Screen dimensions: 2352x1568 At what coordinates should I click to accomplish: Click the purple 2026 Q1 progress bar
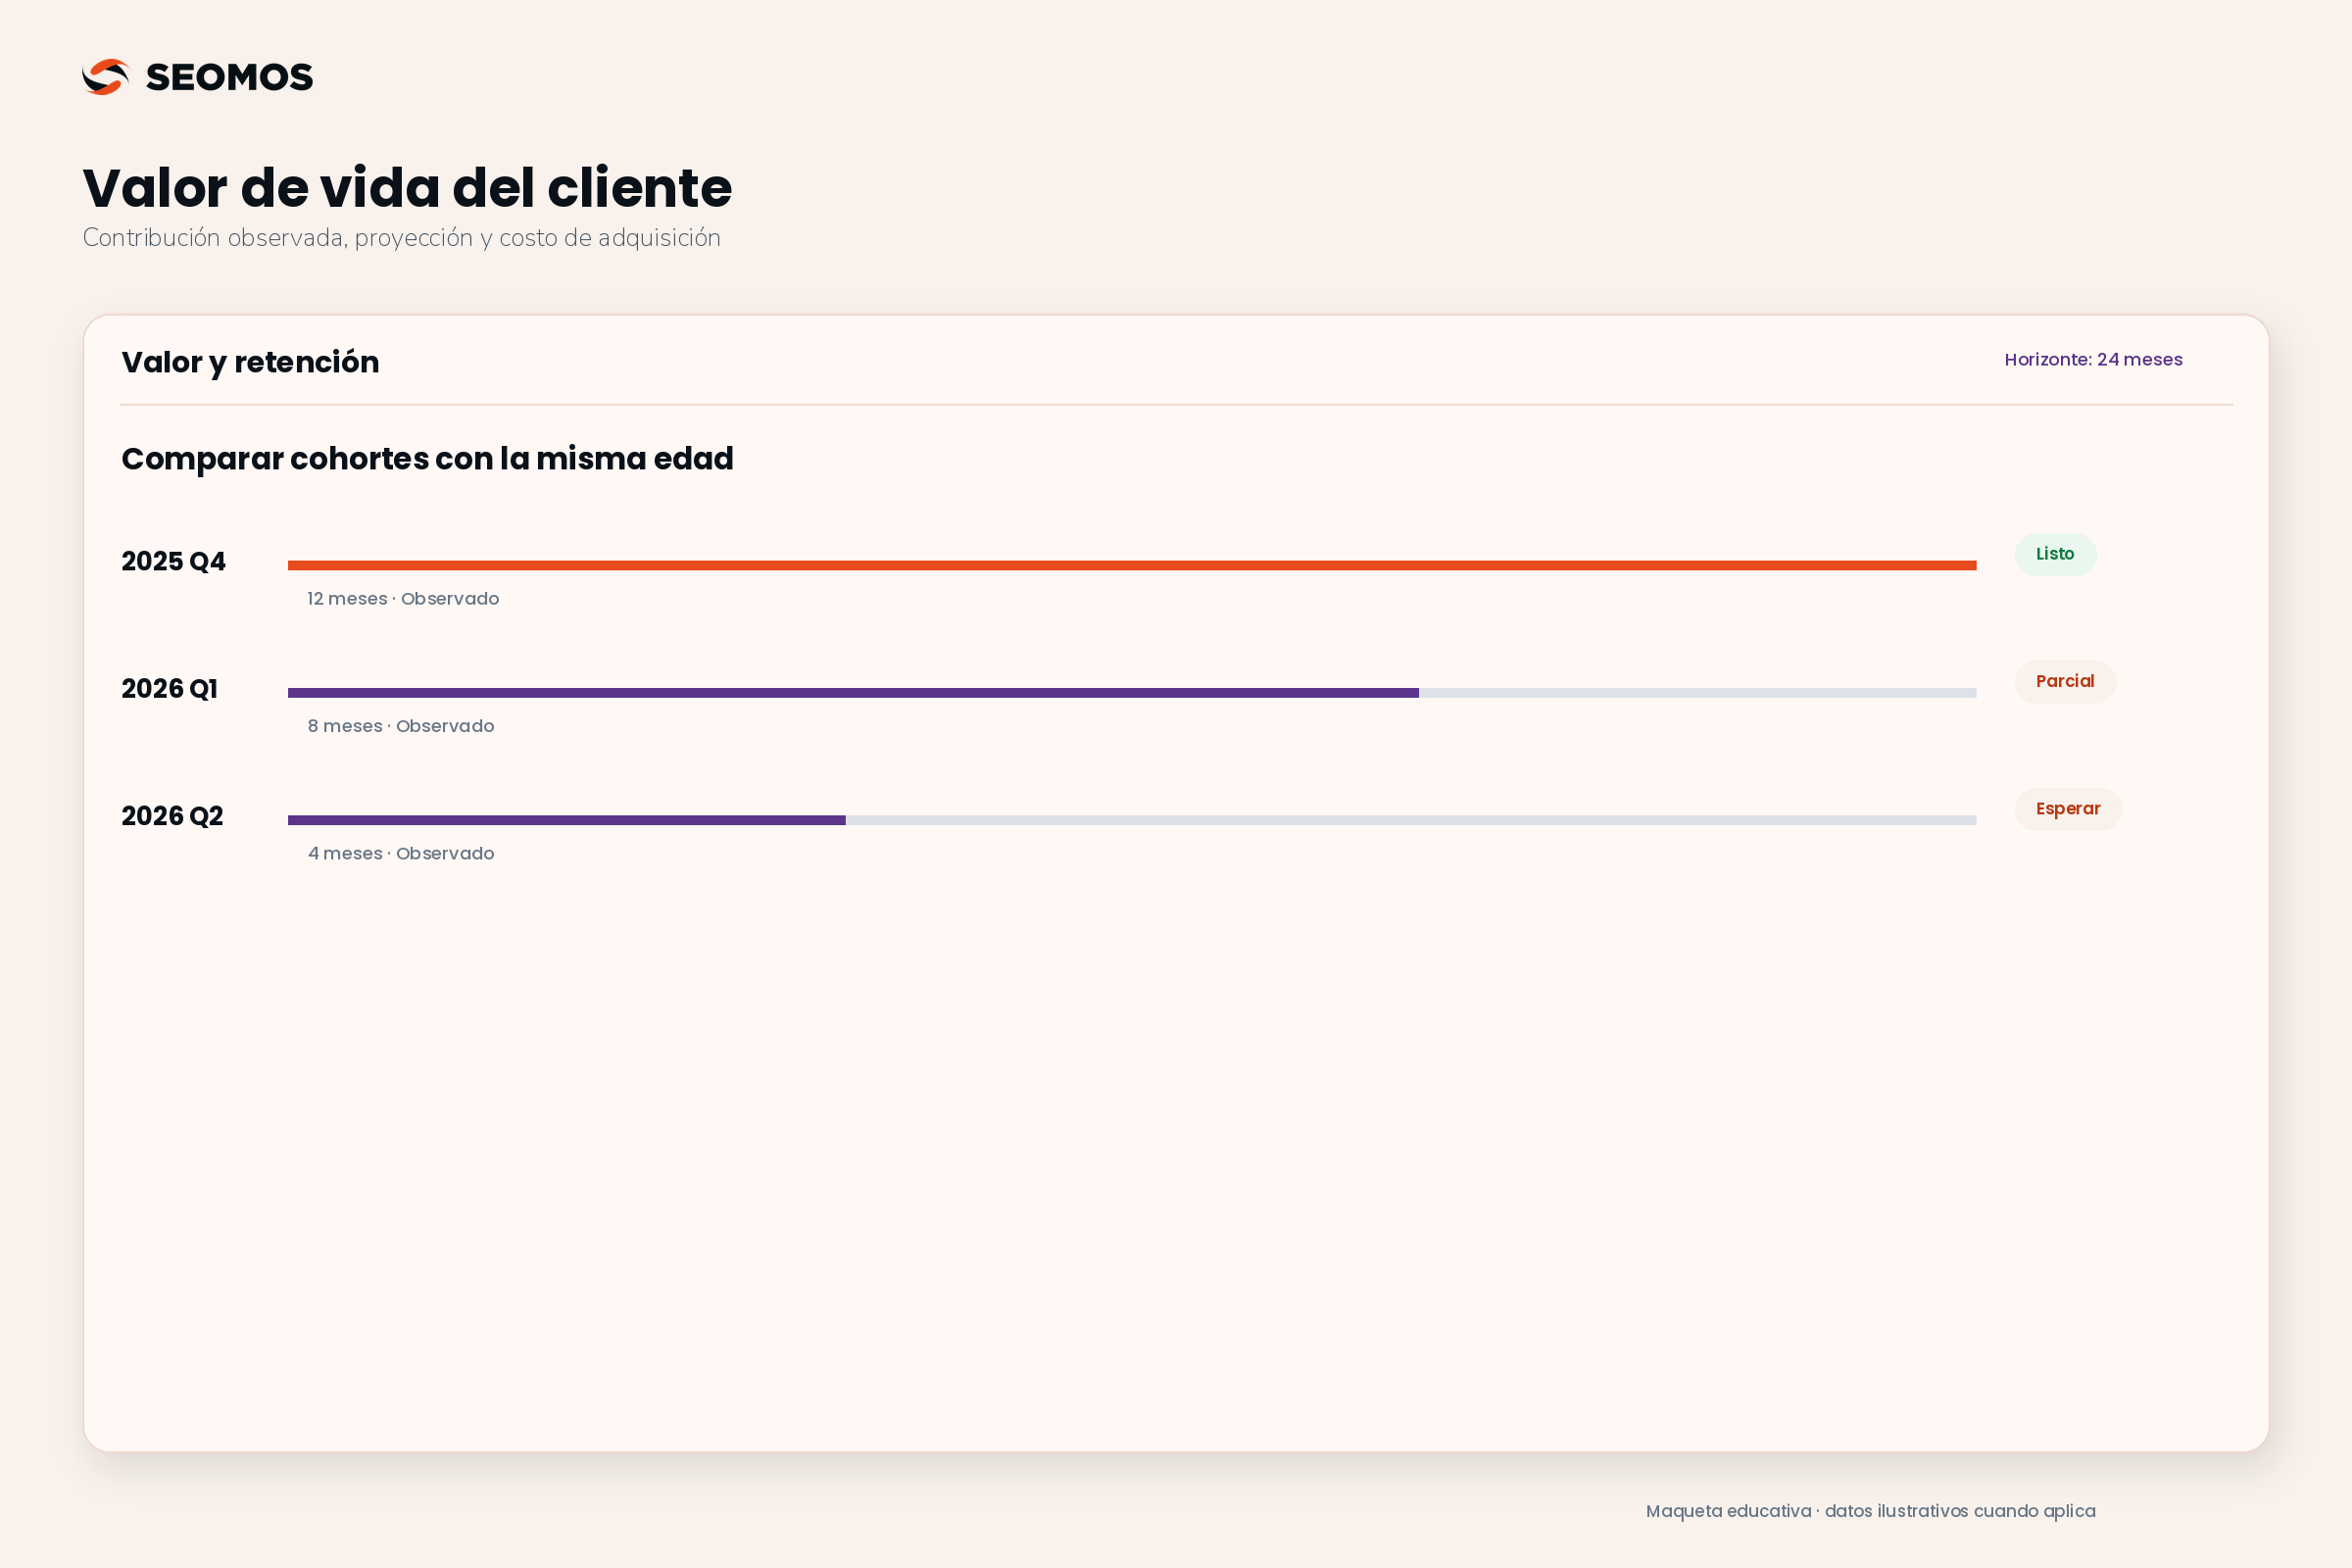[853, 693]
